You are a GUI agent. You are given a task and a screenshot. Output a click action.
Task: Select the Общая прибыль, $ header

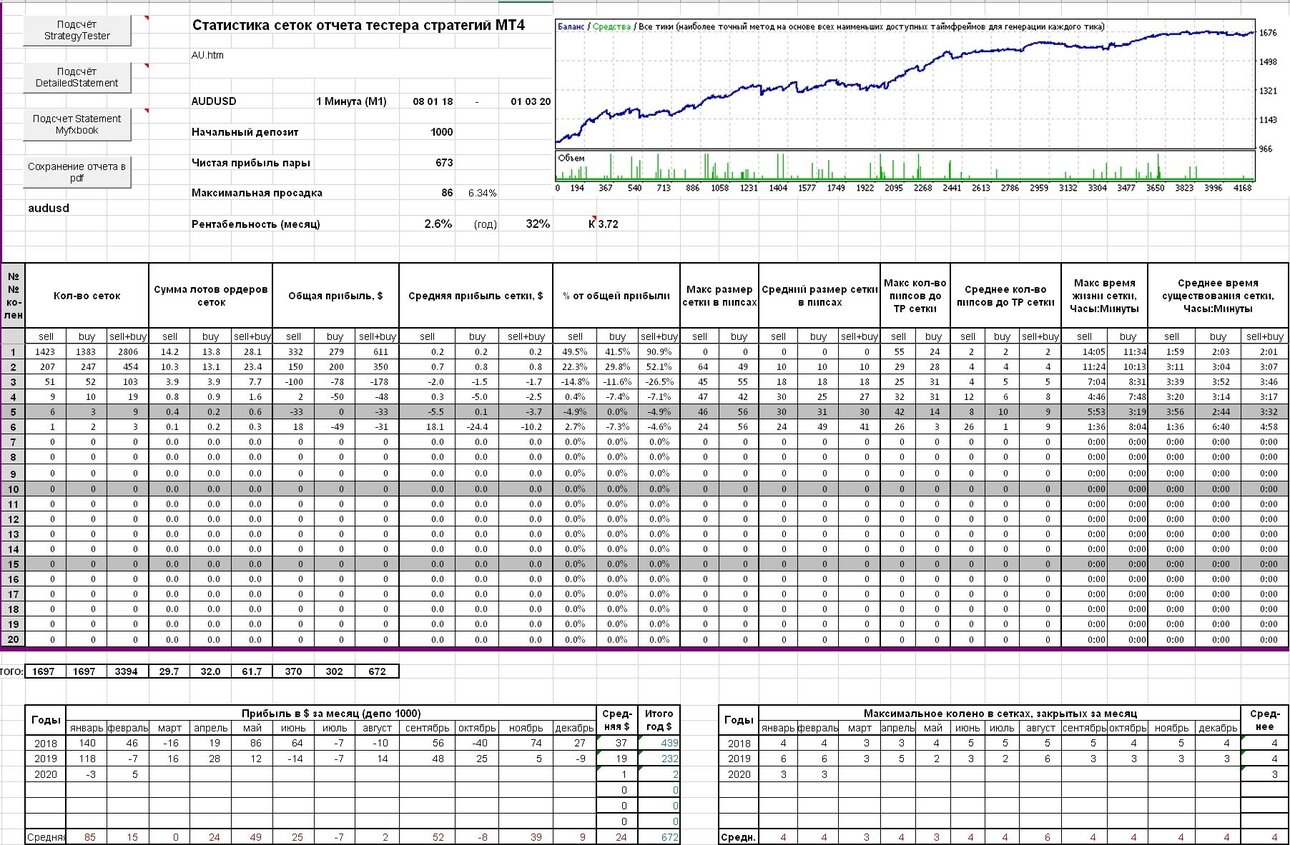point(335,296)
